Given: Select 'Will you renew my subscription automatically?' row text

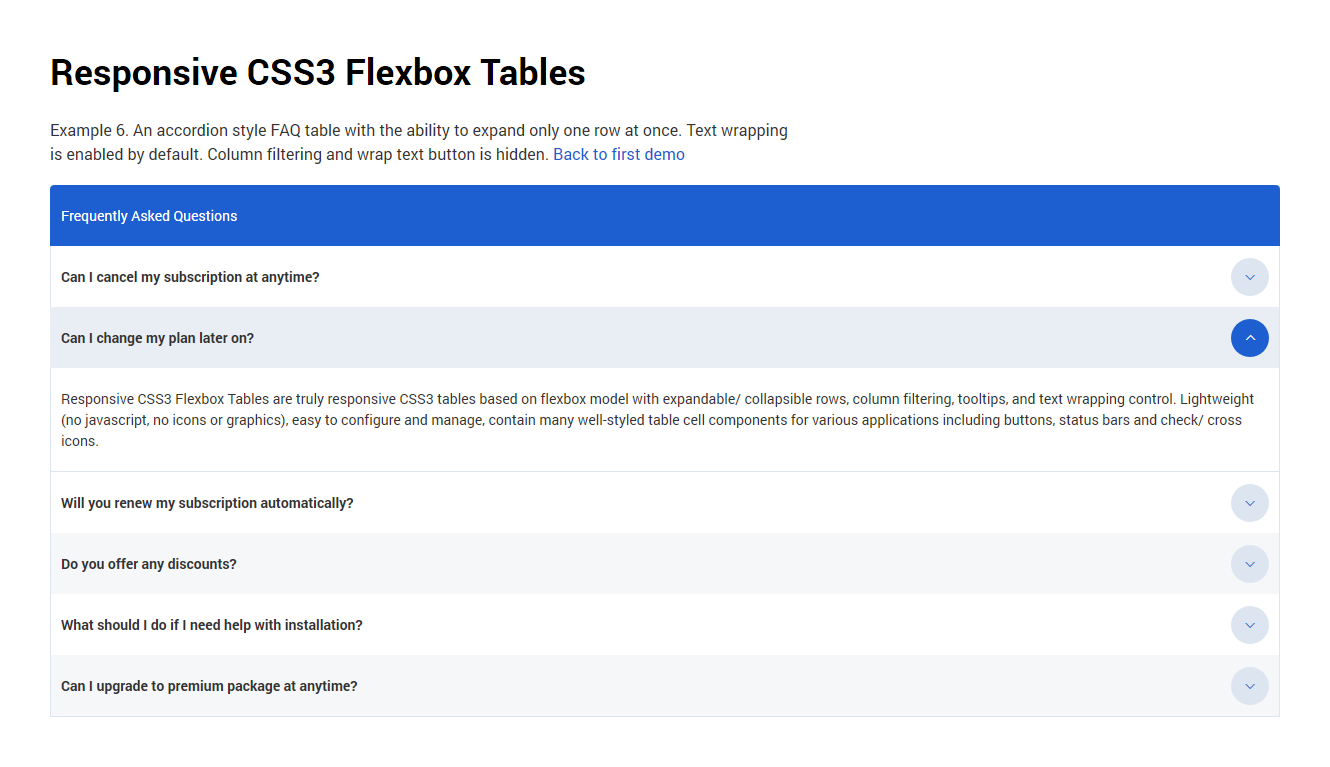Looking at the screenshot, I should coord(207,503).
